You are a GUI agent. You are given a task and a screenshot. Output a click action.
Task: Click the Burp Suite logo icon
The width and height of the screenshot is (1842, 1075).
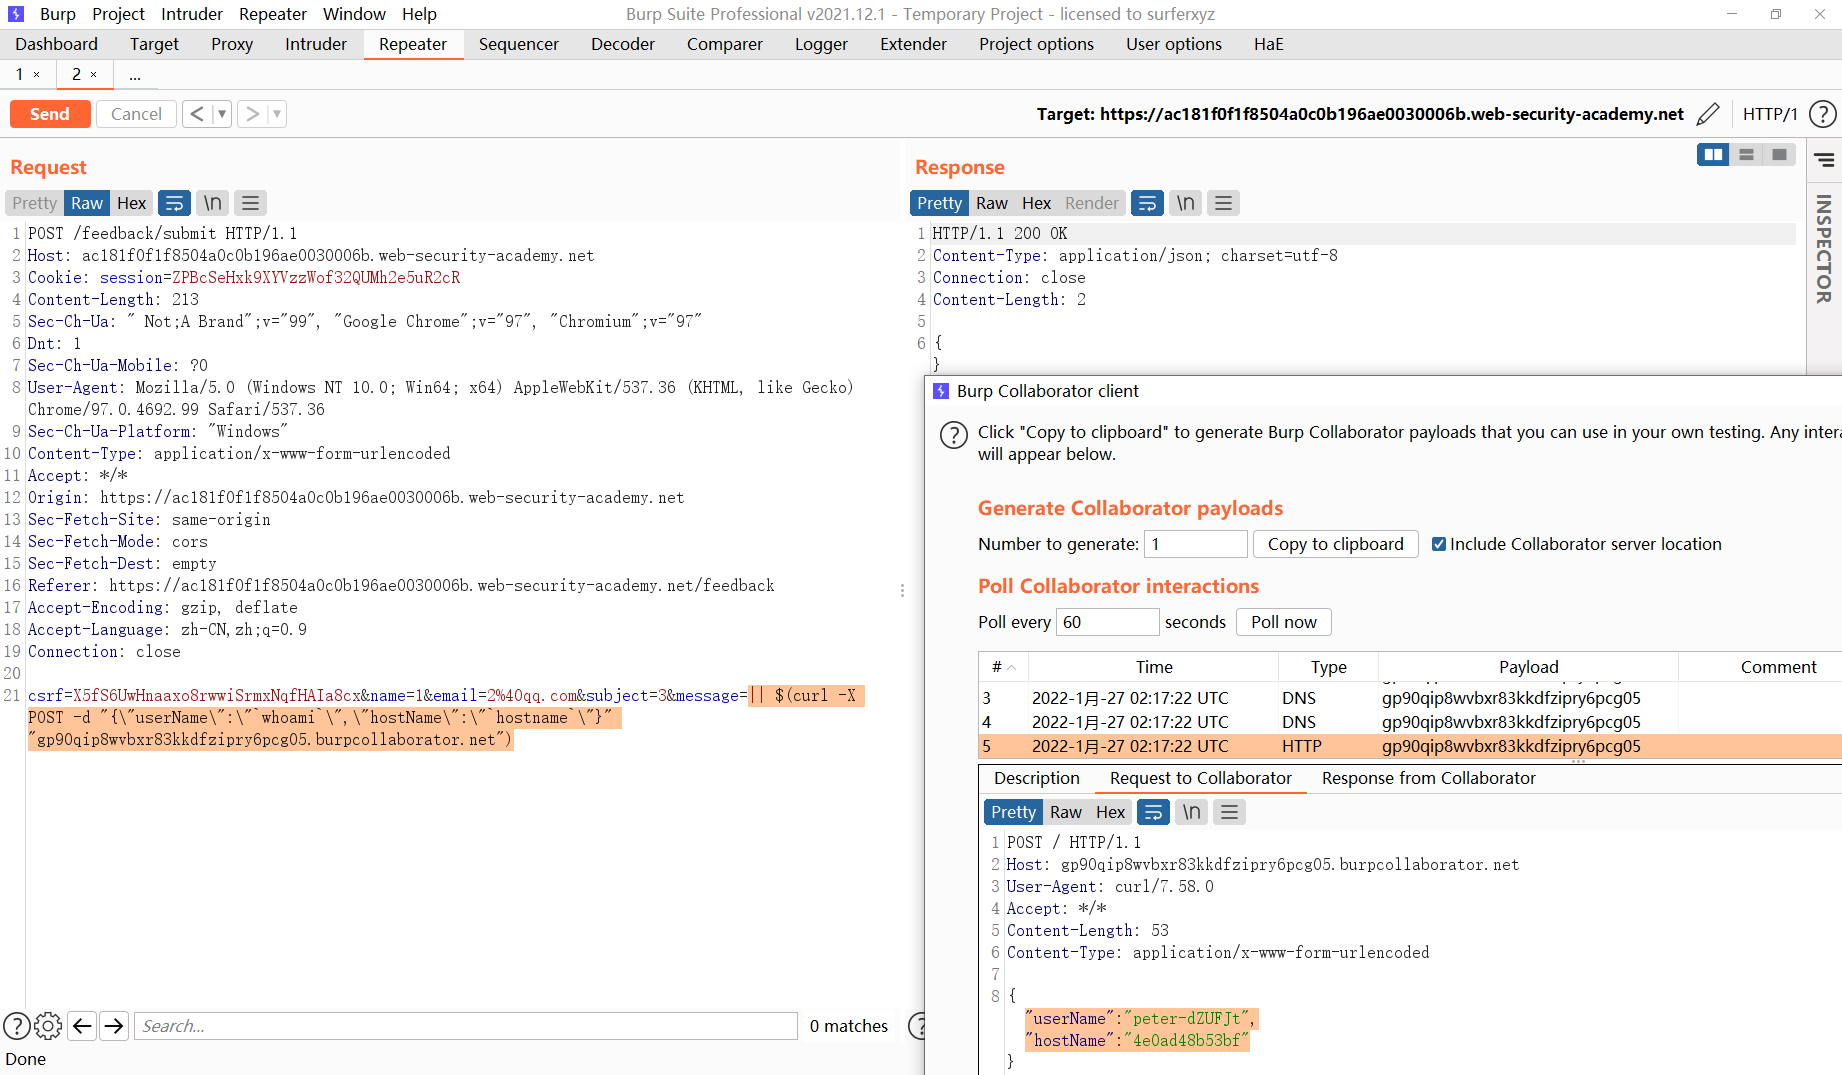(x=16, y=14)
